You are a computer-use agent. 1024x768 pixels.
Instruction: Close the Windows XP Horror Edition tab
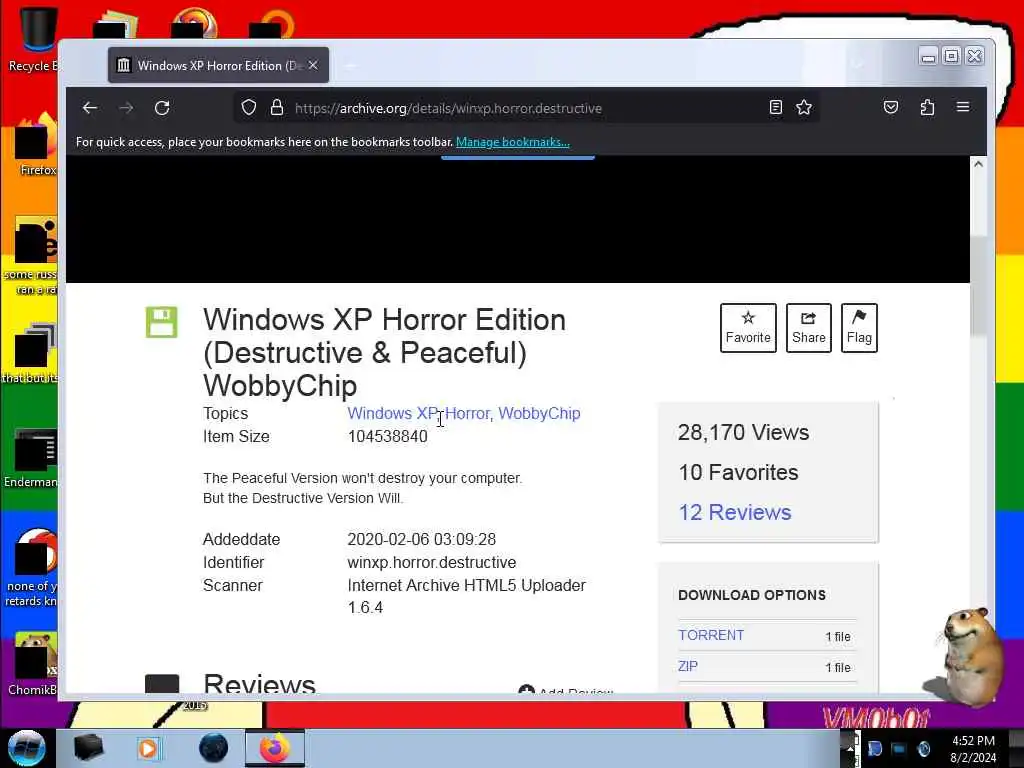[x=313, y=65]
